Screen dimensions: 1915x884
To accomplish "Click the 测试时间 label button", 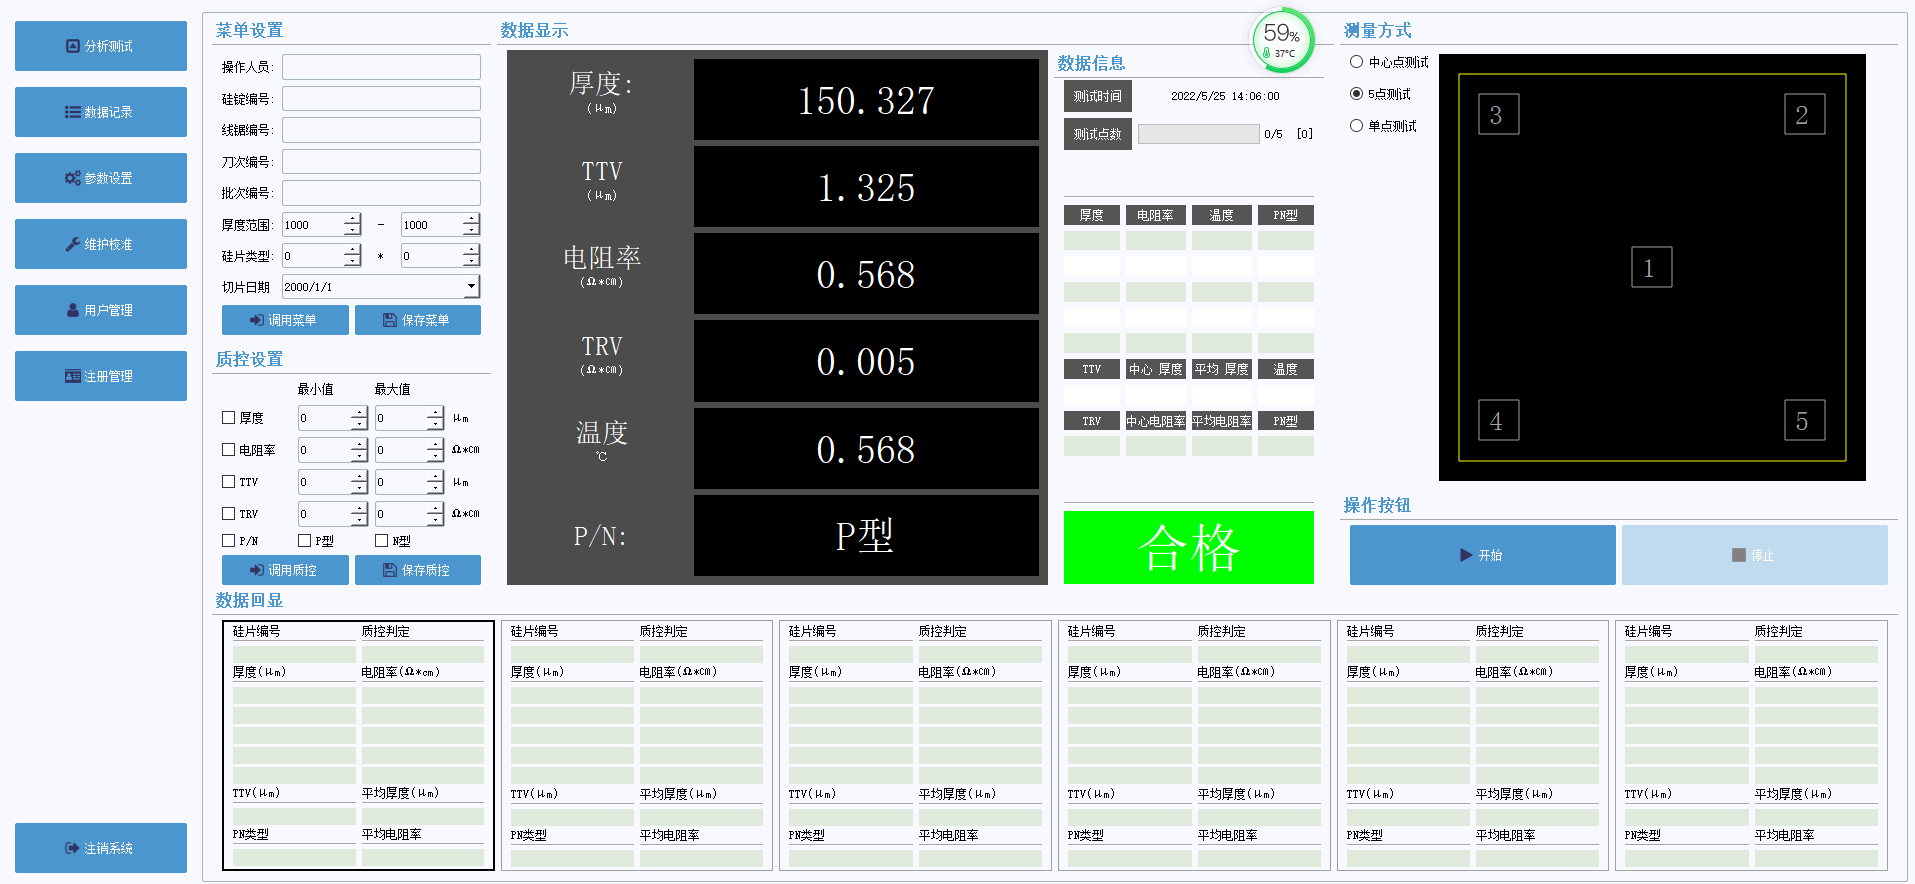I will 1097,96.
